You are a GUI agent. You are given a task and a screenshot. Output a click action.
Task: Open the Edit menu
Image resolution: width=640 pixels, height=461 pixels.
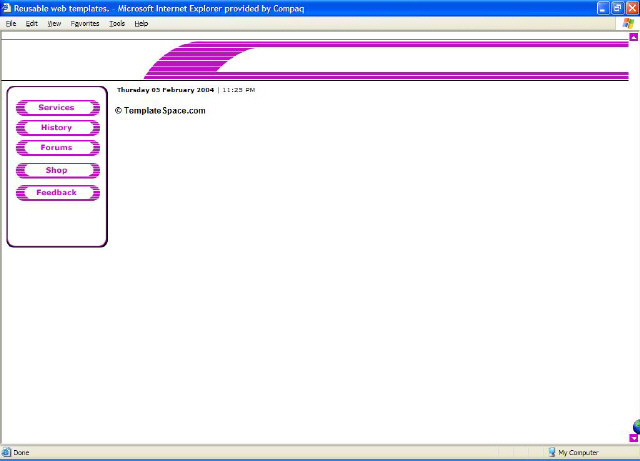pos(32,23)
